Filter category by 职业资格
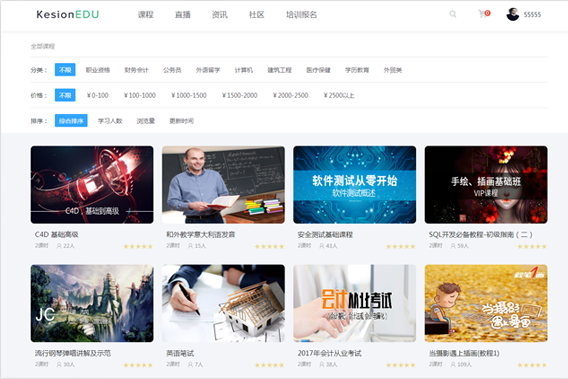 (98, 70)
